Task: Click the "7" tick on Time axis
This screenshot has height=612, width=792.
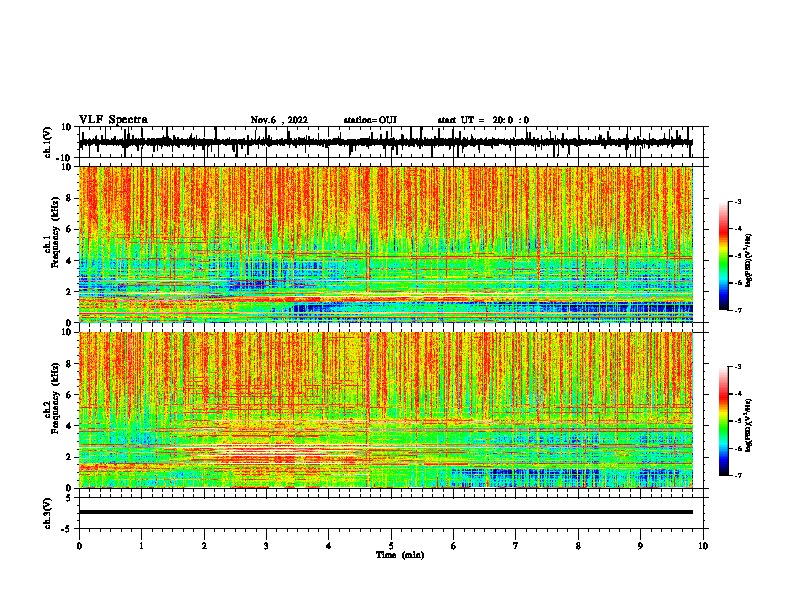Action: (516, 546)
